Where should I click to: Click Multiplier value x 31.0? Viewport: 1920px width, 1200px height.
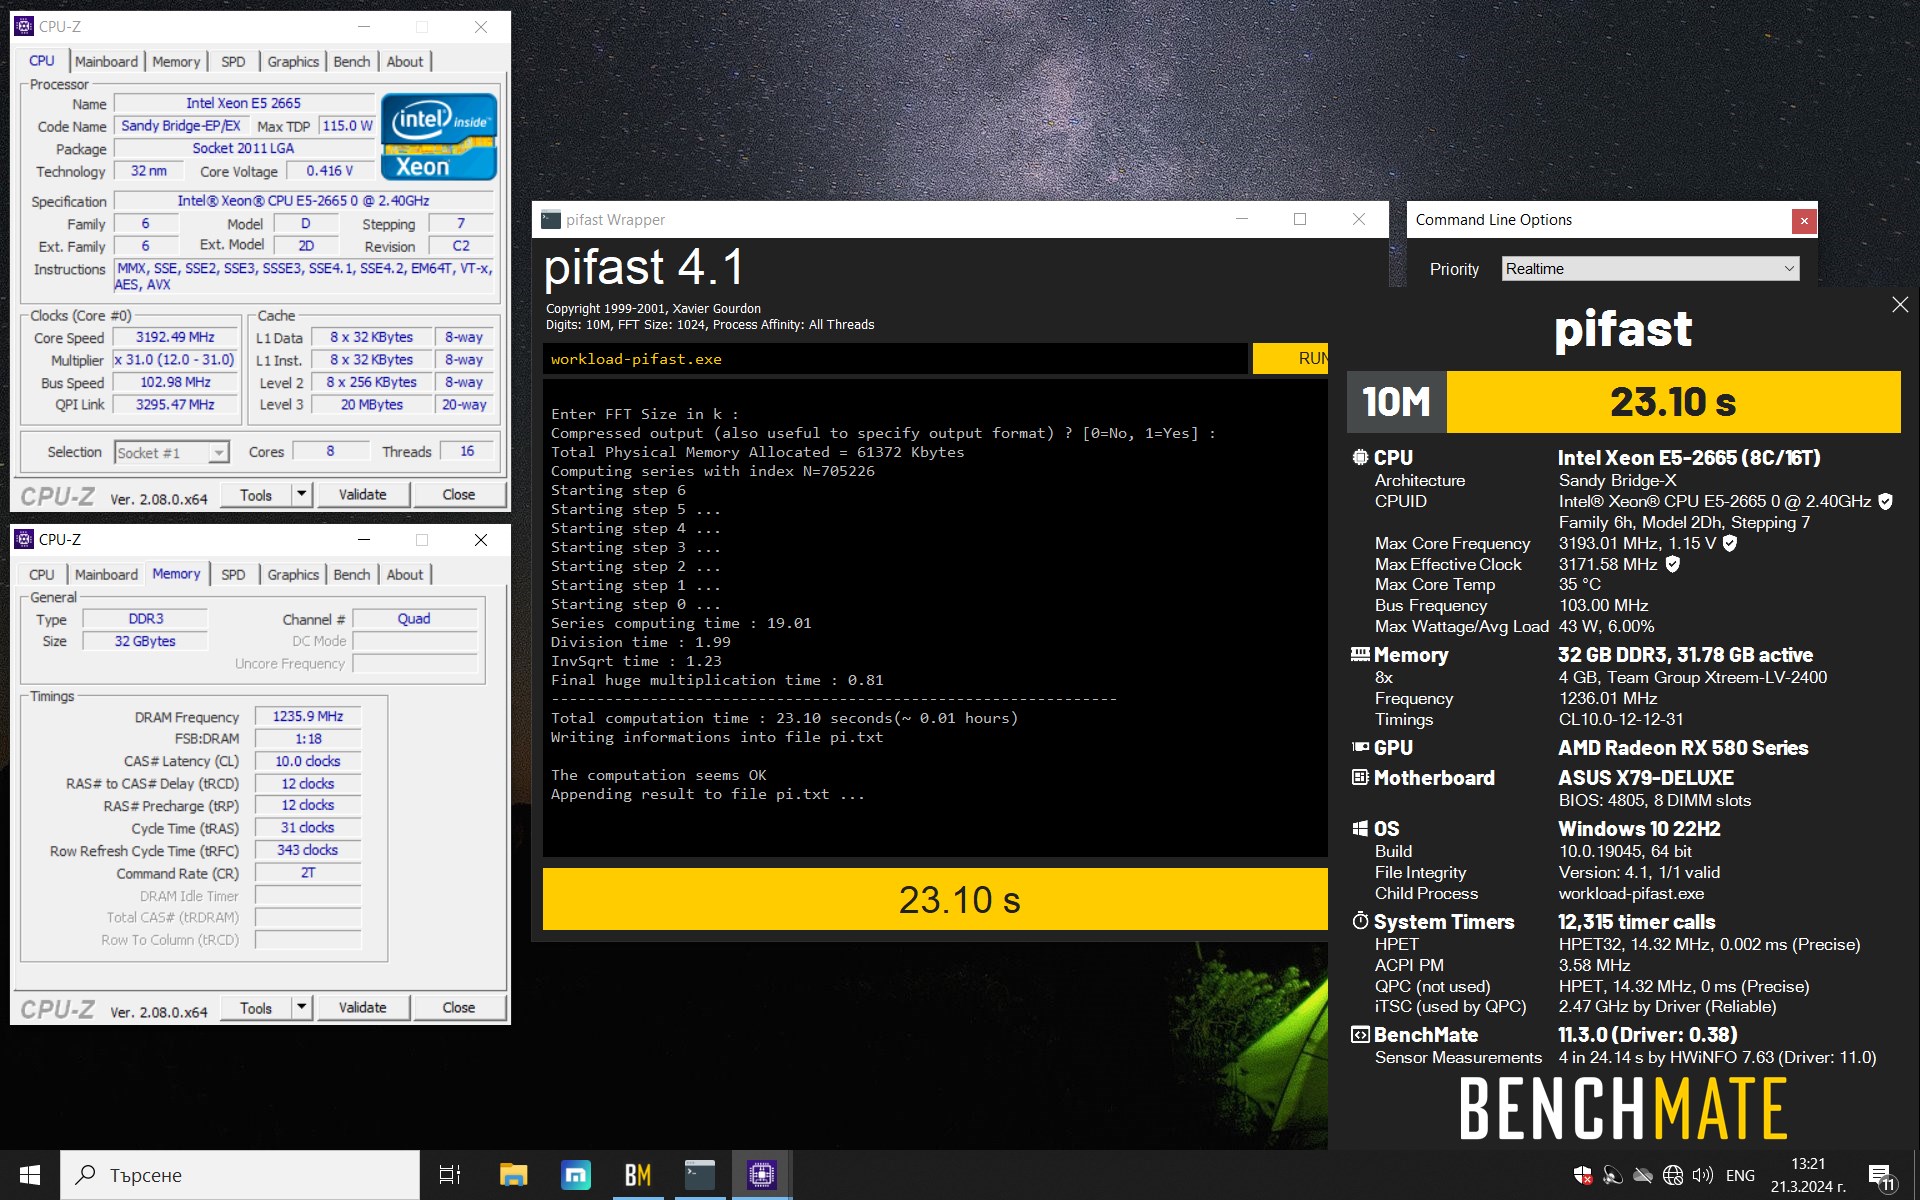(175, 359)
